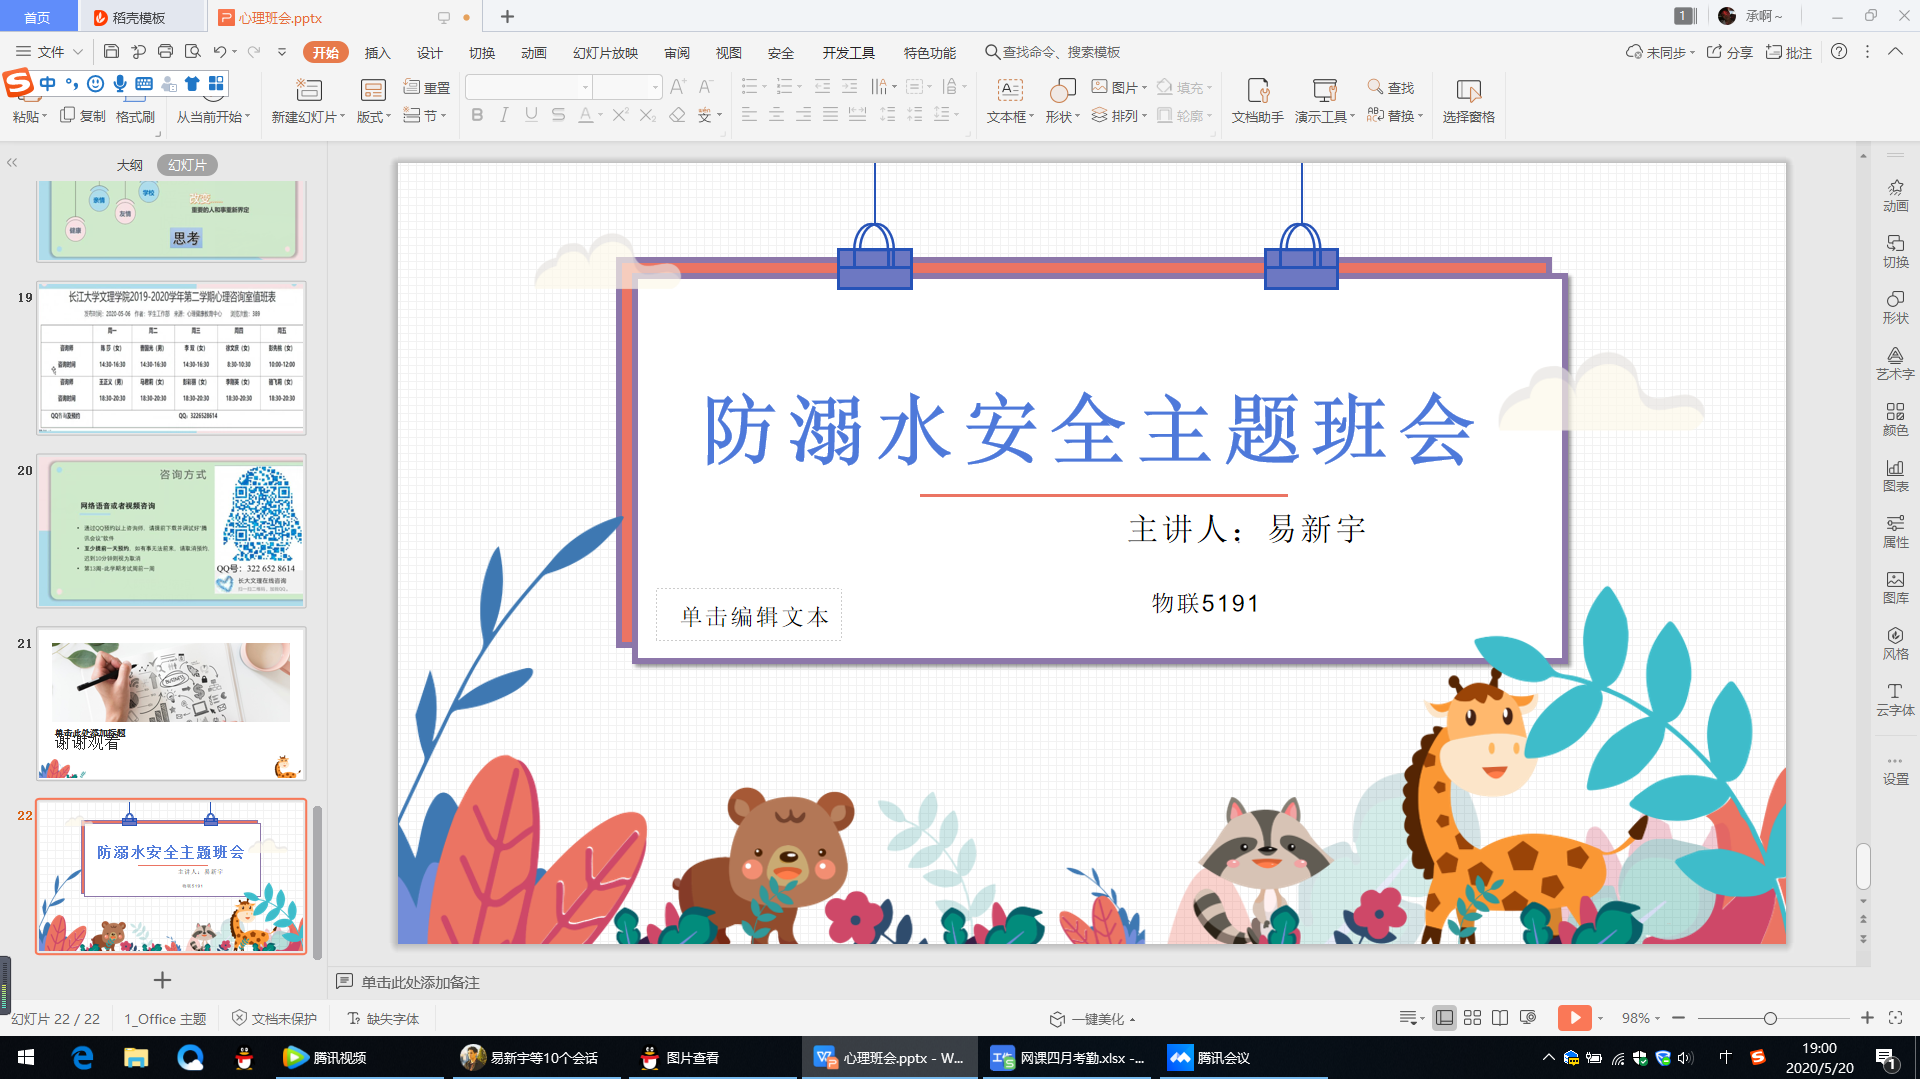Click the zoom slider handle
This screenshot has height=1079, width=1920.
[1770, 1018]
